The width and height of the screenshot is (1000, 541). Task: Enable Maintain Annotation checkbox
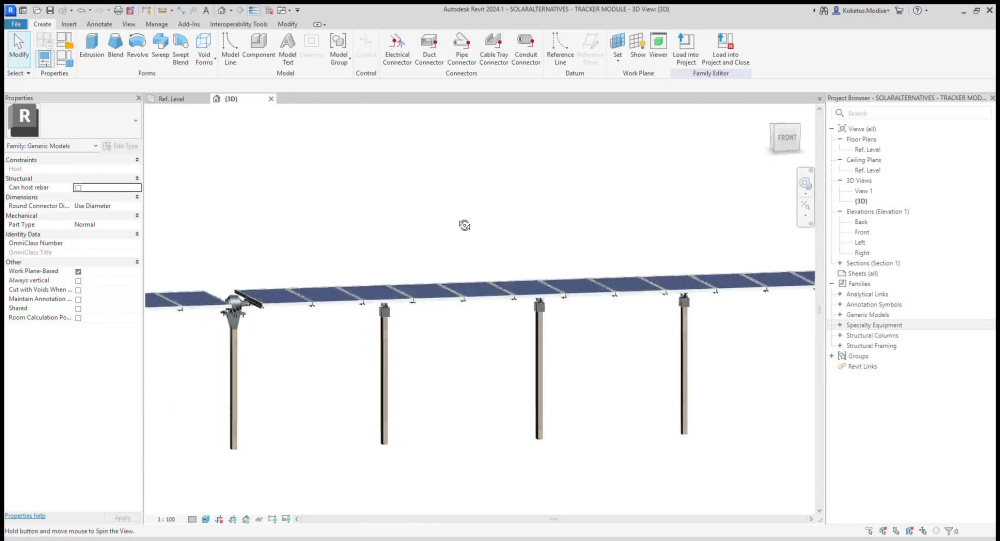click(78, 299)
